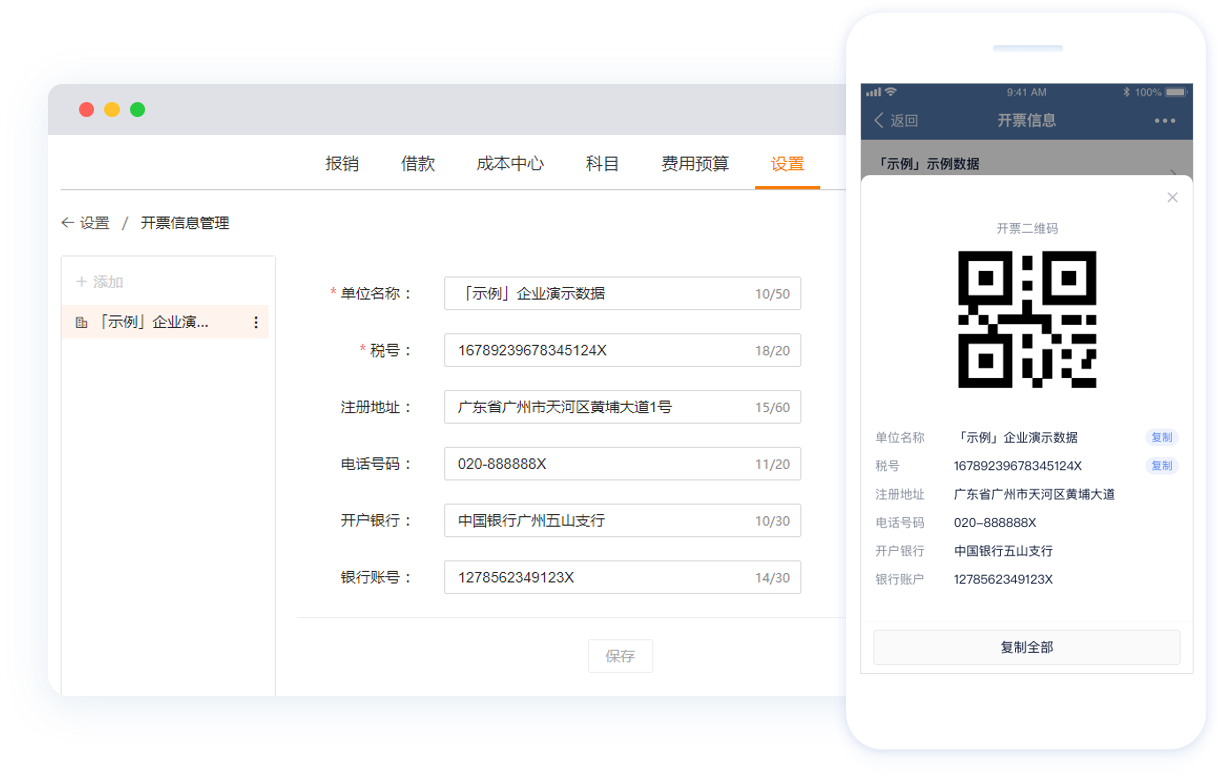Focus the 银行账号 input field
The height and width of the screenshot is (779, 1220).
[600, 577]
